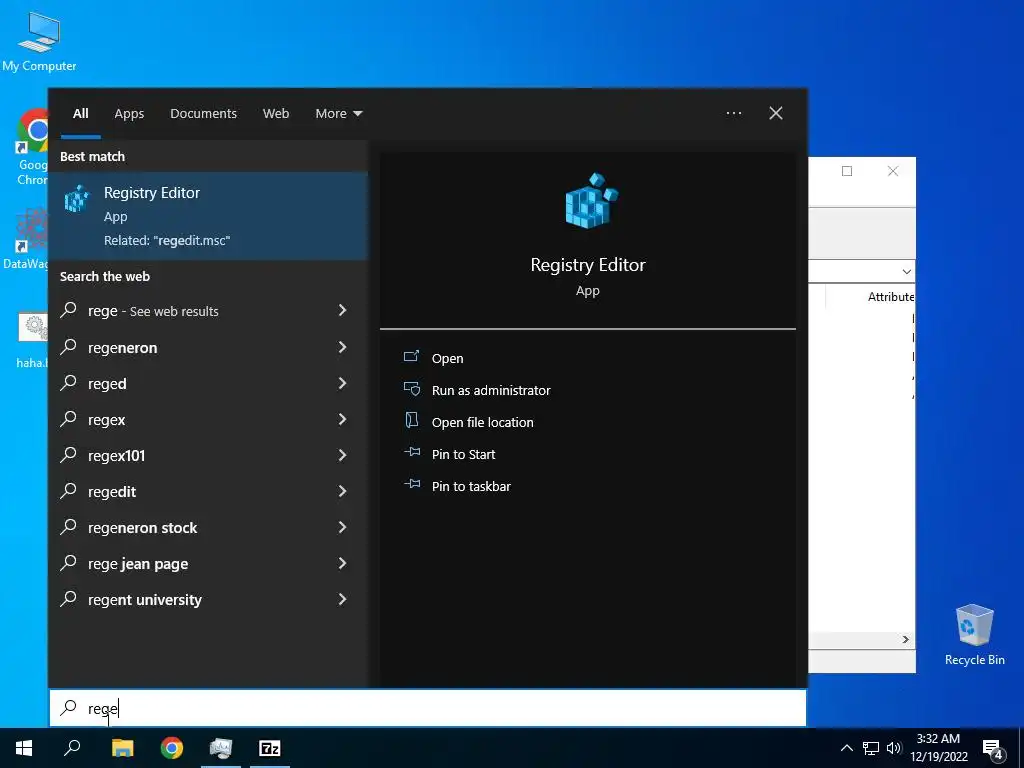1024x768 pixels.
Task: Expand the 'rege jean page' suggestion arrow
Action: click(342, 563)
